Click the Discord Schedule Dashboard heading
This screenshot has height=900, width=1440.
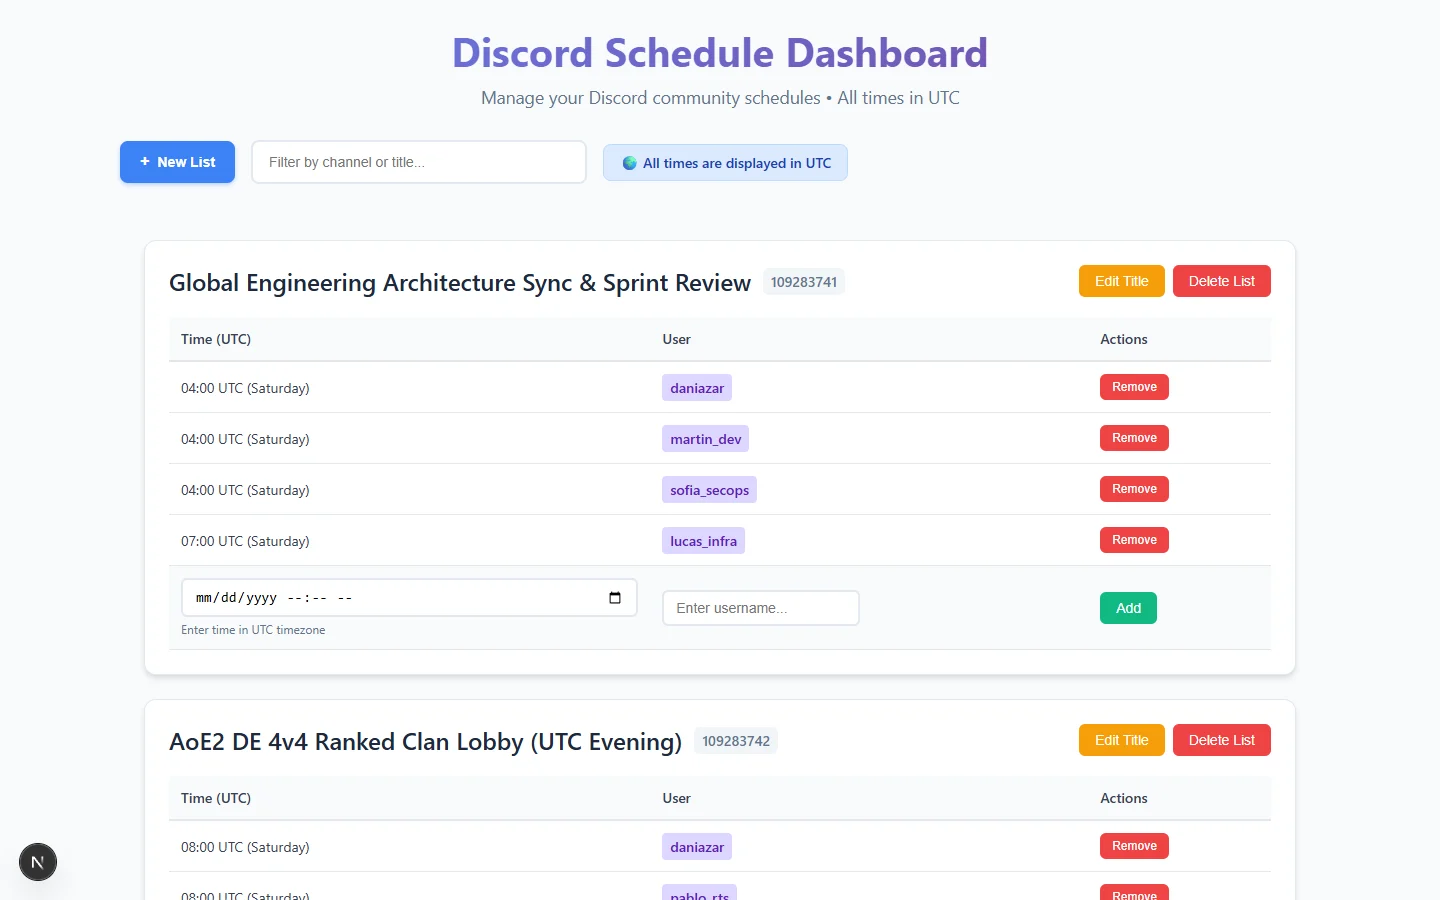[720, 53]
